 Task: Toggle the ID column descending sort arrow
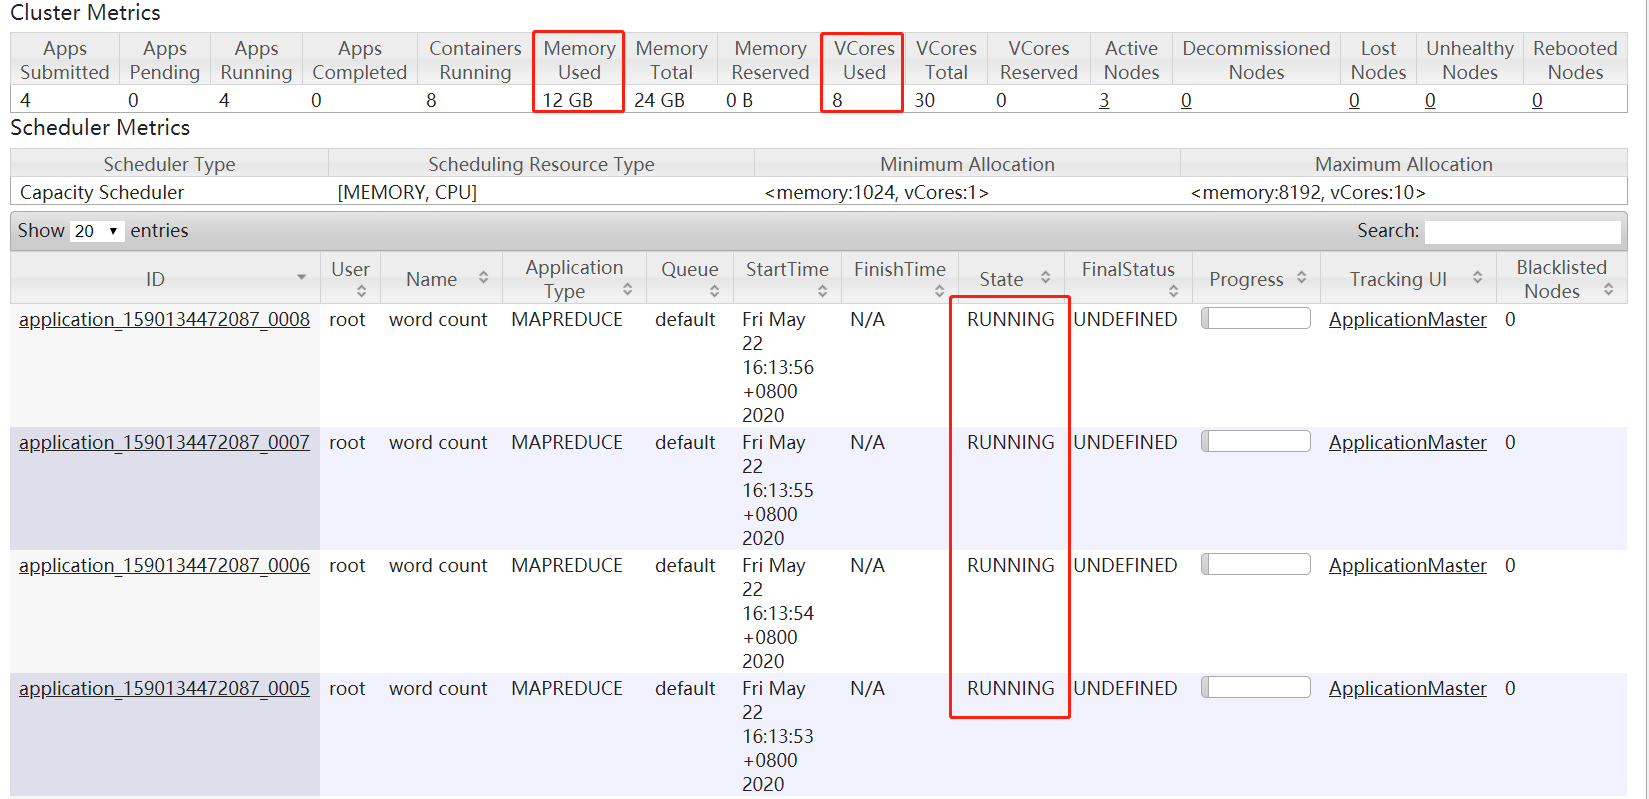pyautogui.click(x=301, y=277)
